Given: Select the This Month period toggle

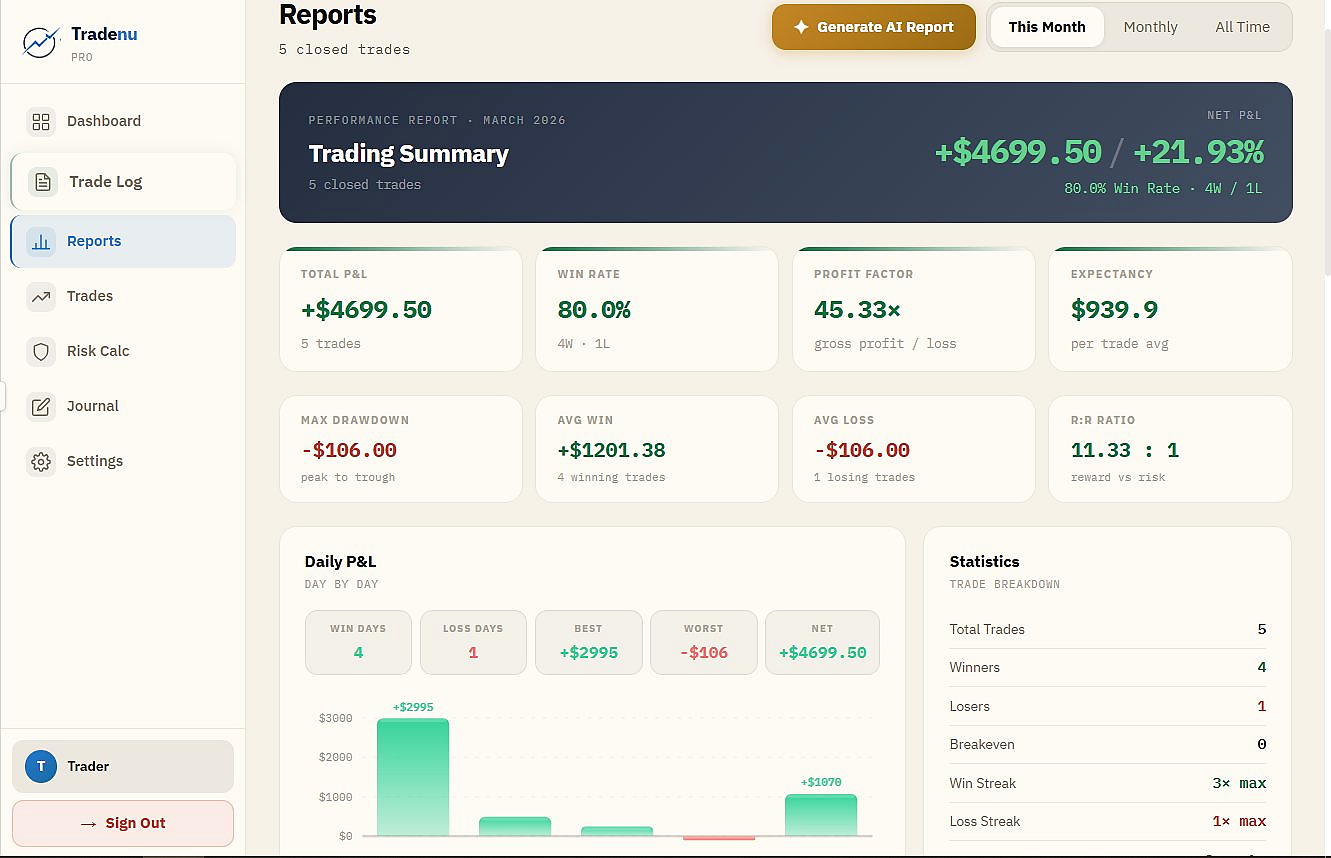Looking at the screenshot, I should pyautogui.click(x=1046, y=27).
